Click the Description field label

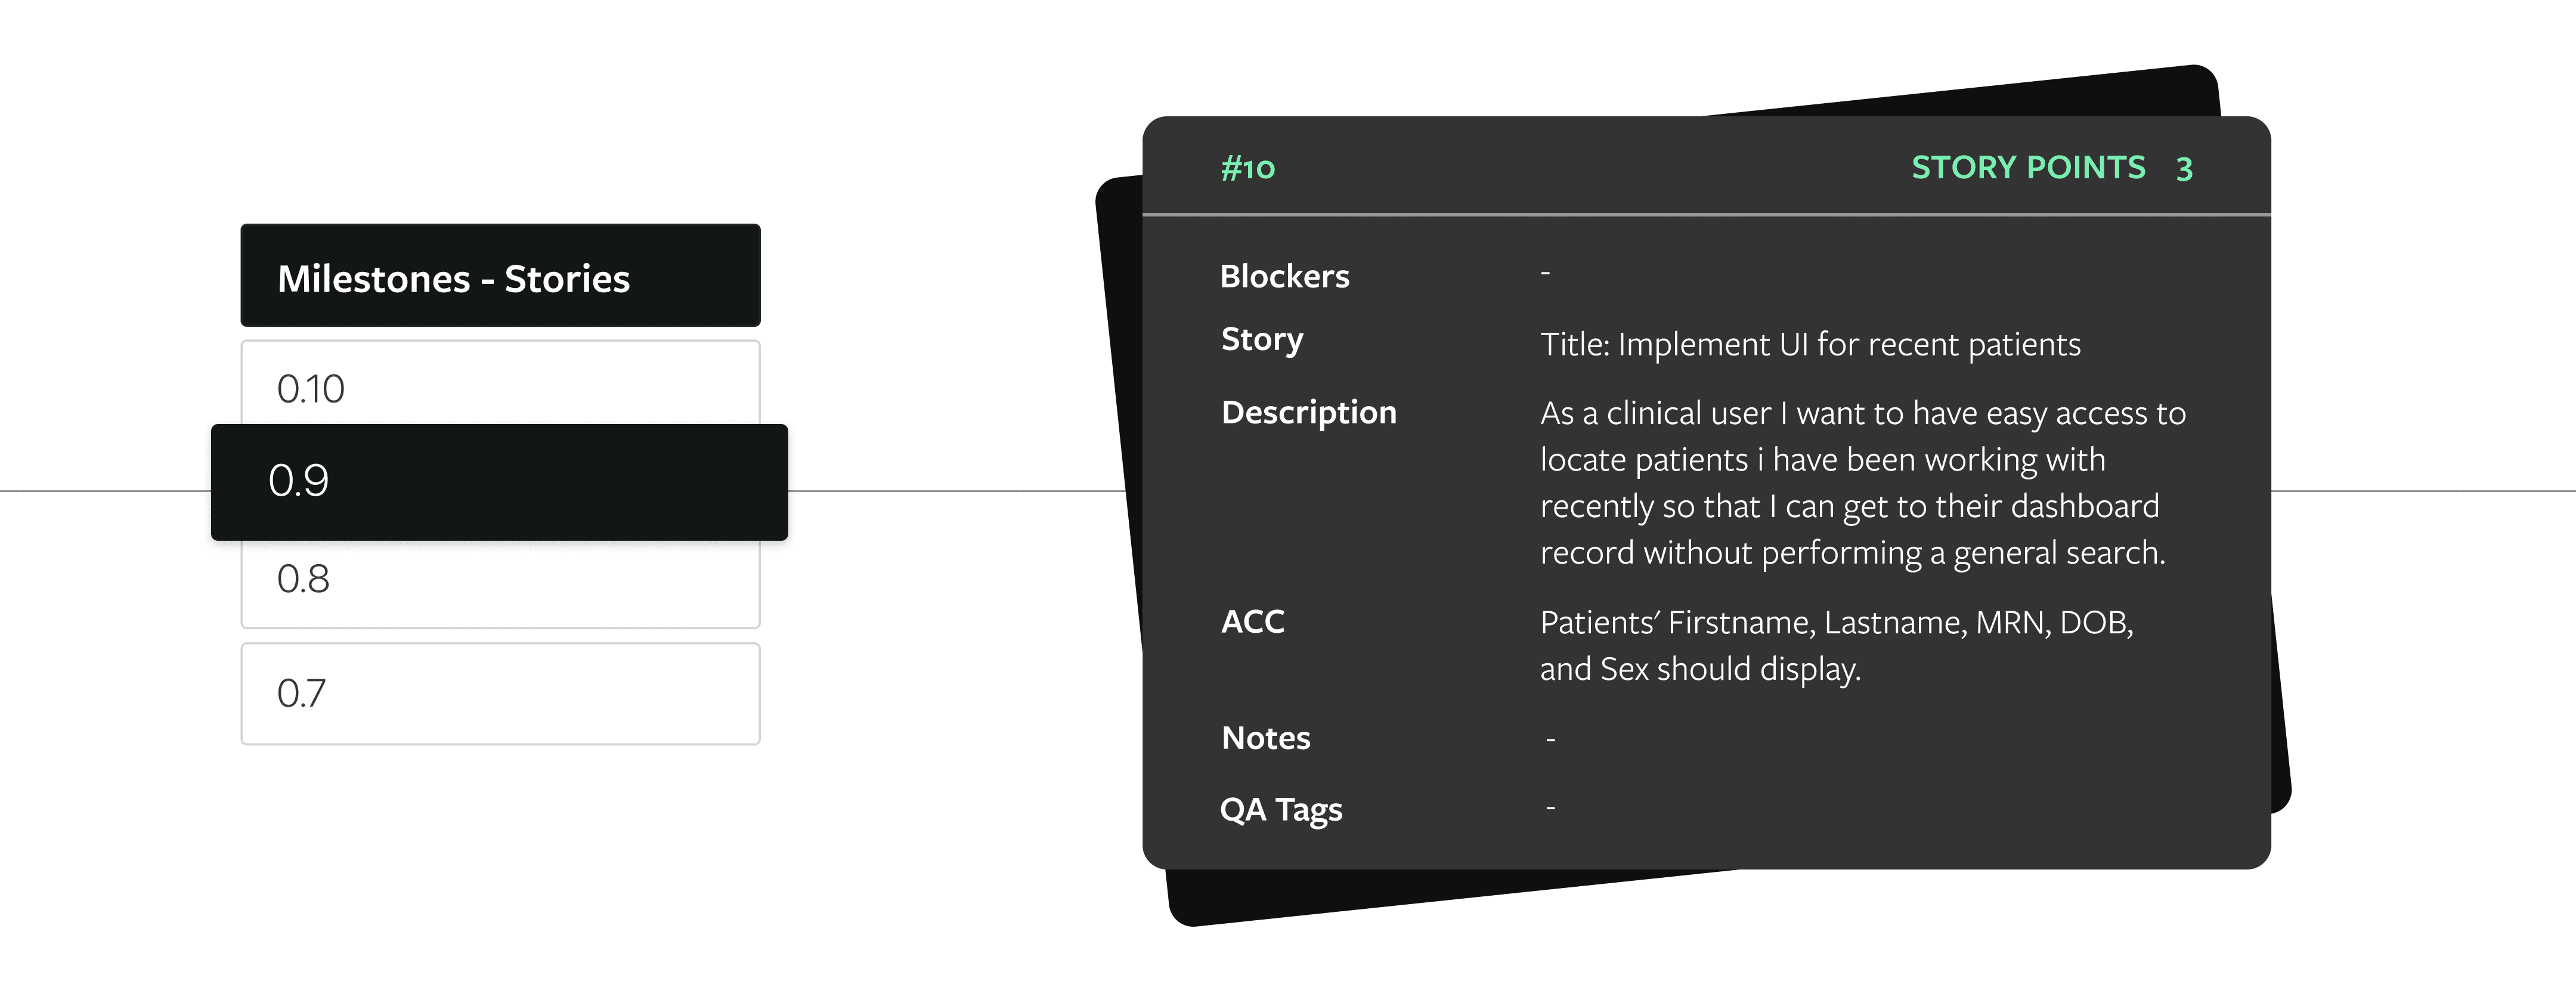(1308, 412)
